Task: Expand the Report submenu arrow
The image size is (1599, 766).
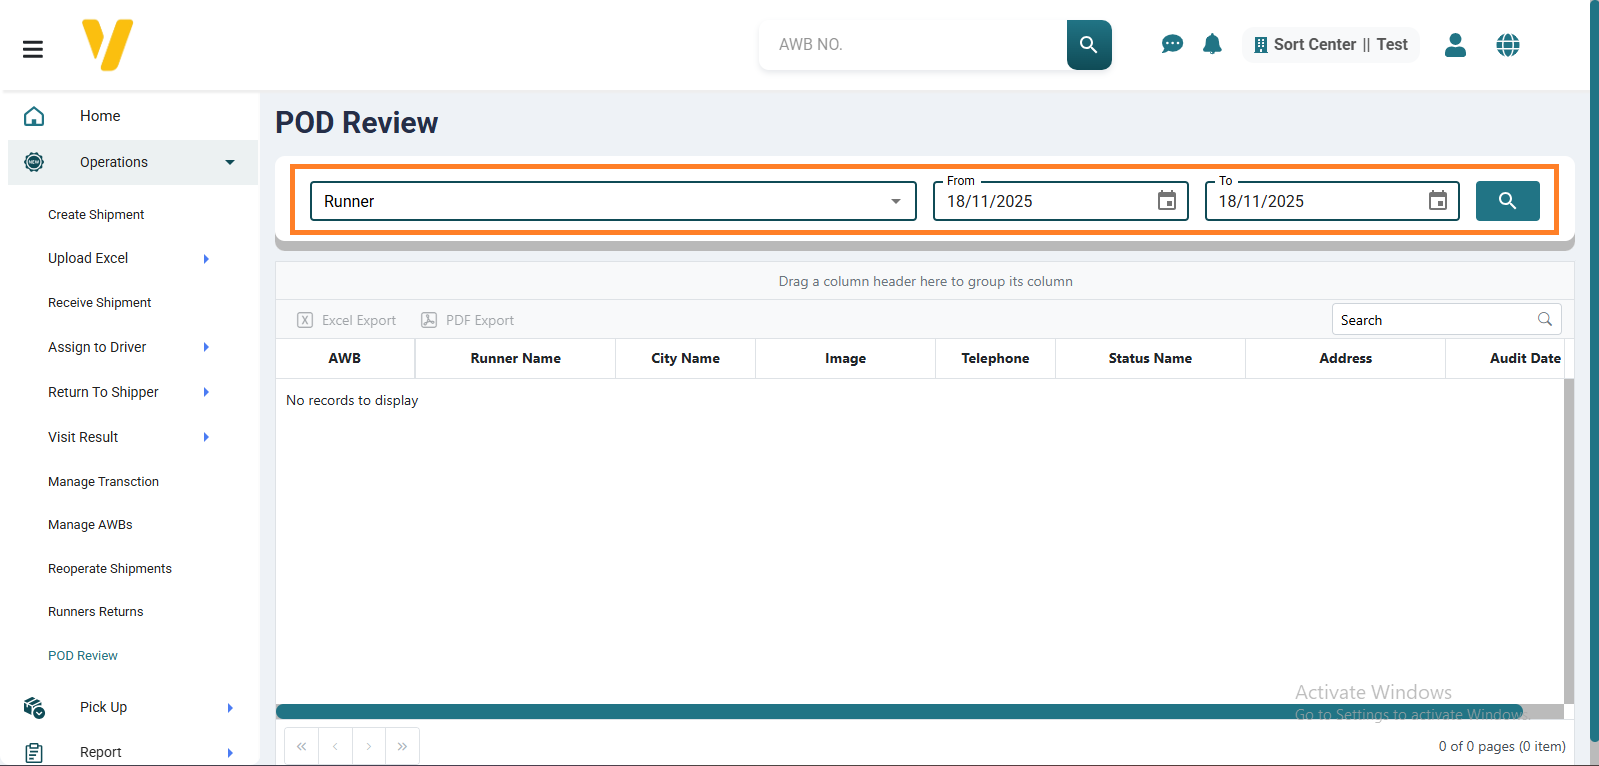Action: coord(230,752)
